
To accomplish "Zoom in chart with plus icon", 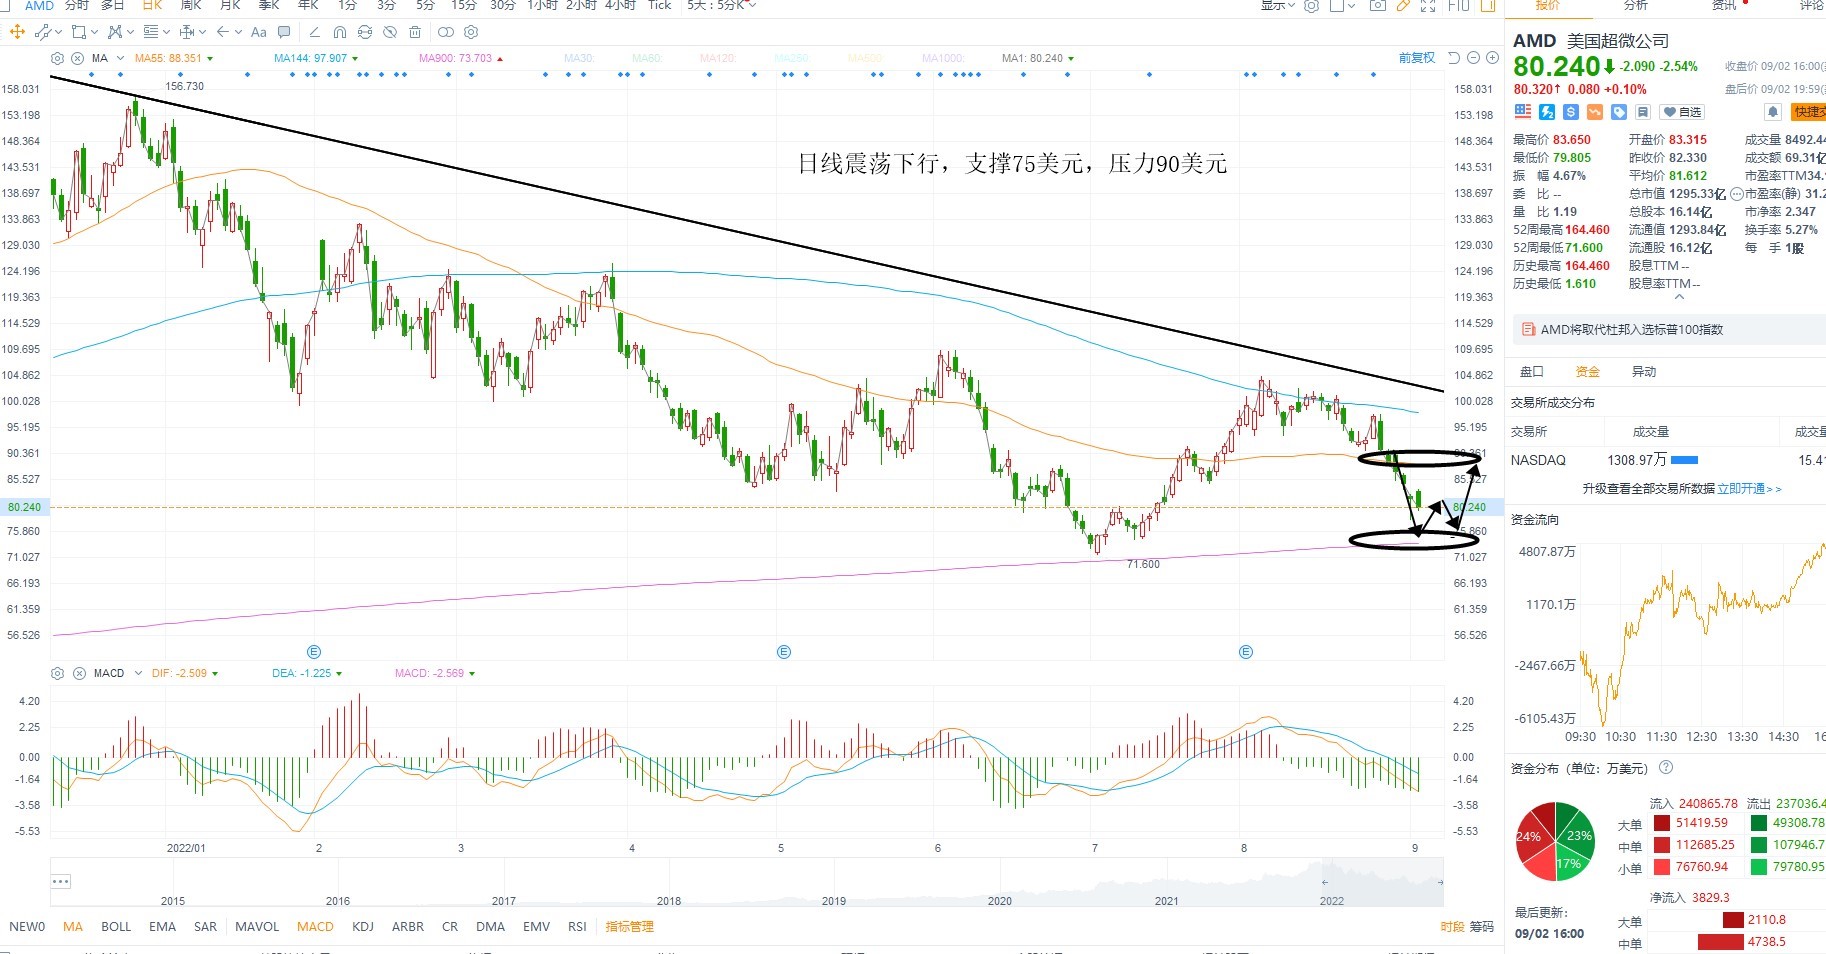I will pyautogui.click(x=1492, y=58).
